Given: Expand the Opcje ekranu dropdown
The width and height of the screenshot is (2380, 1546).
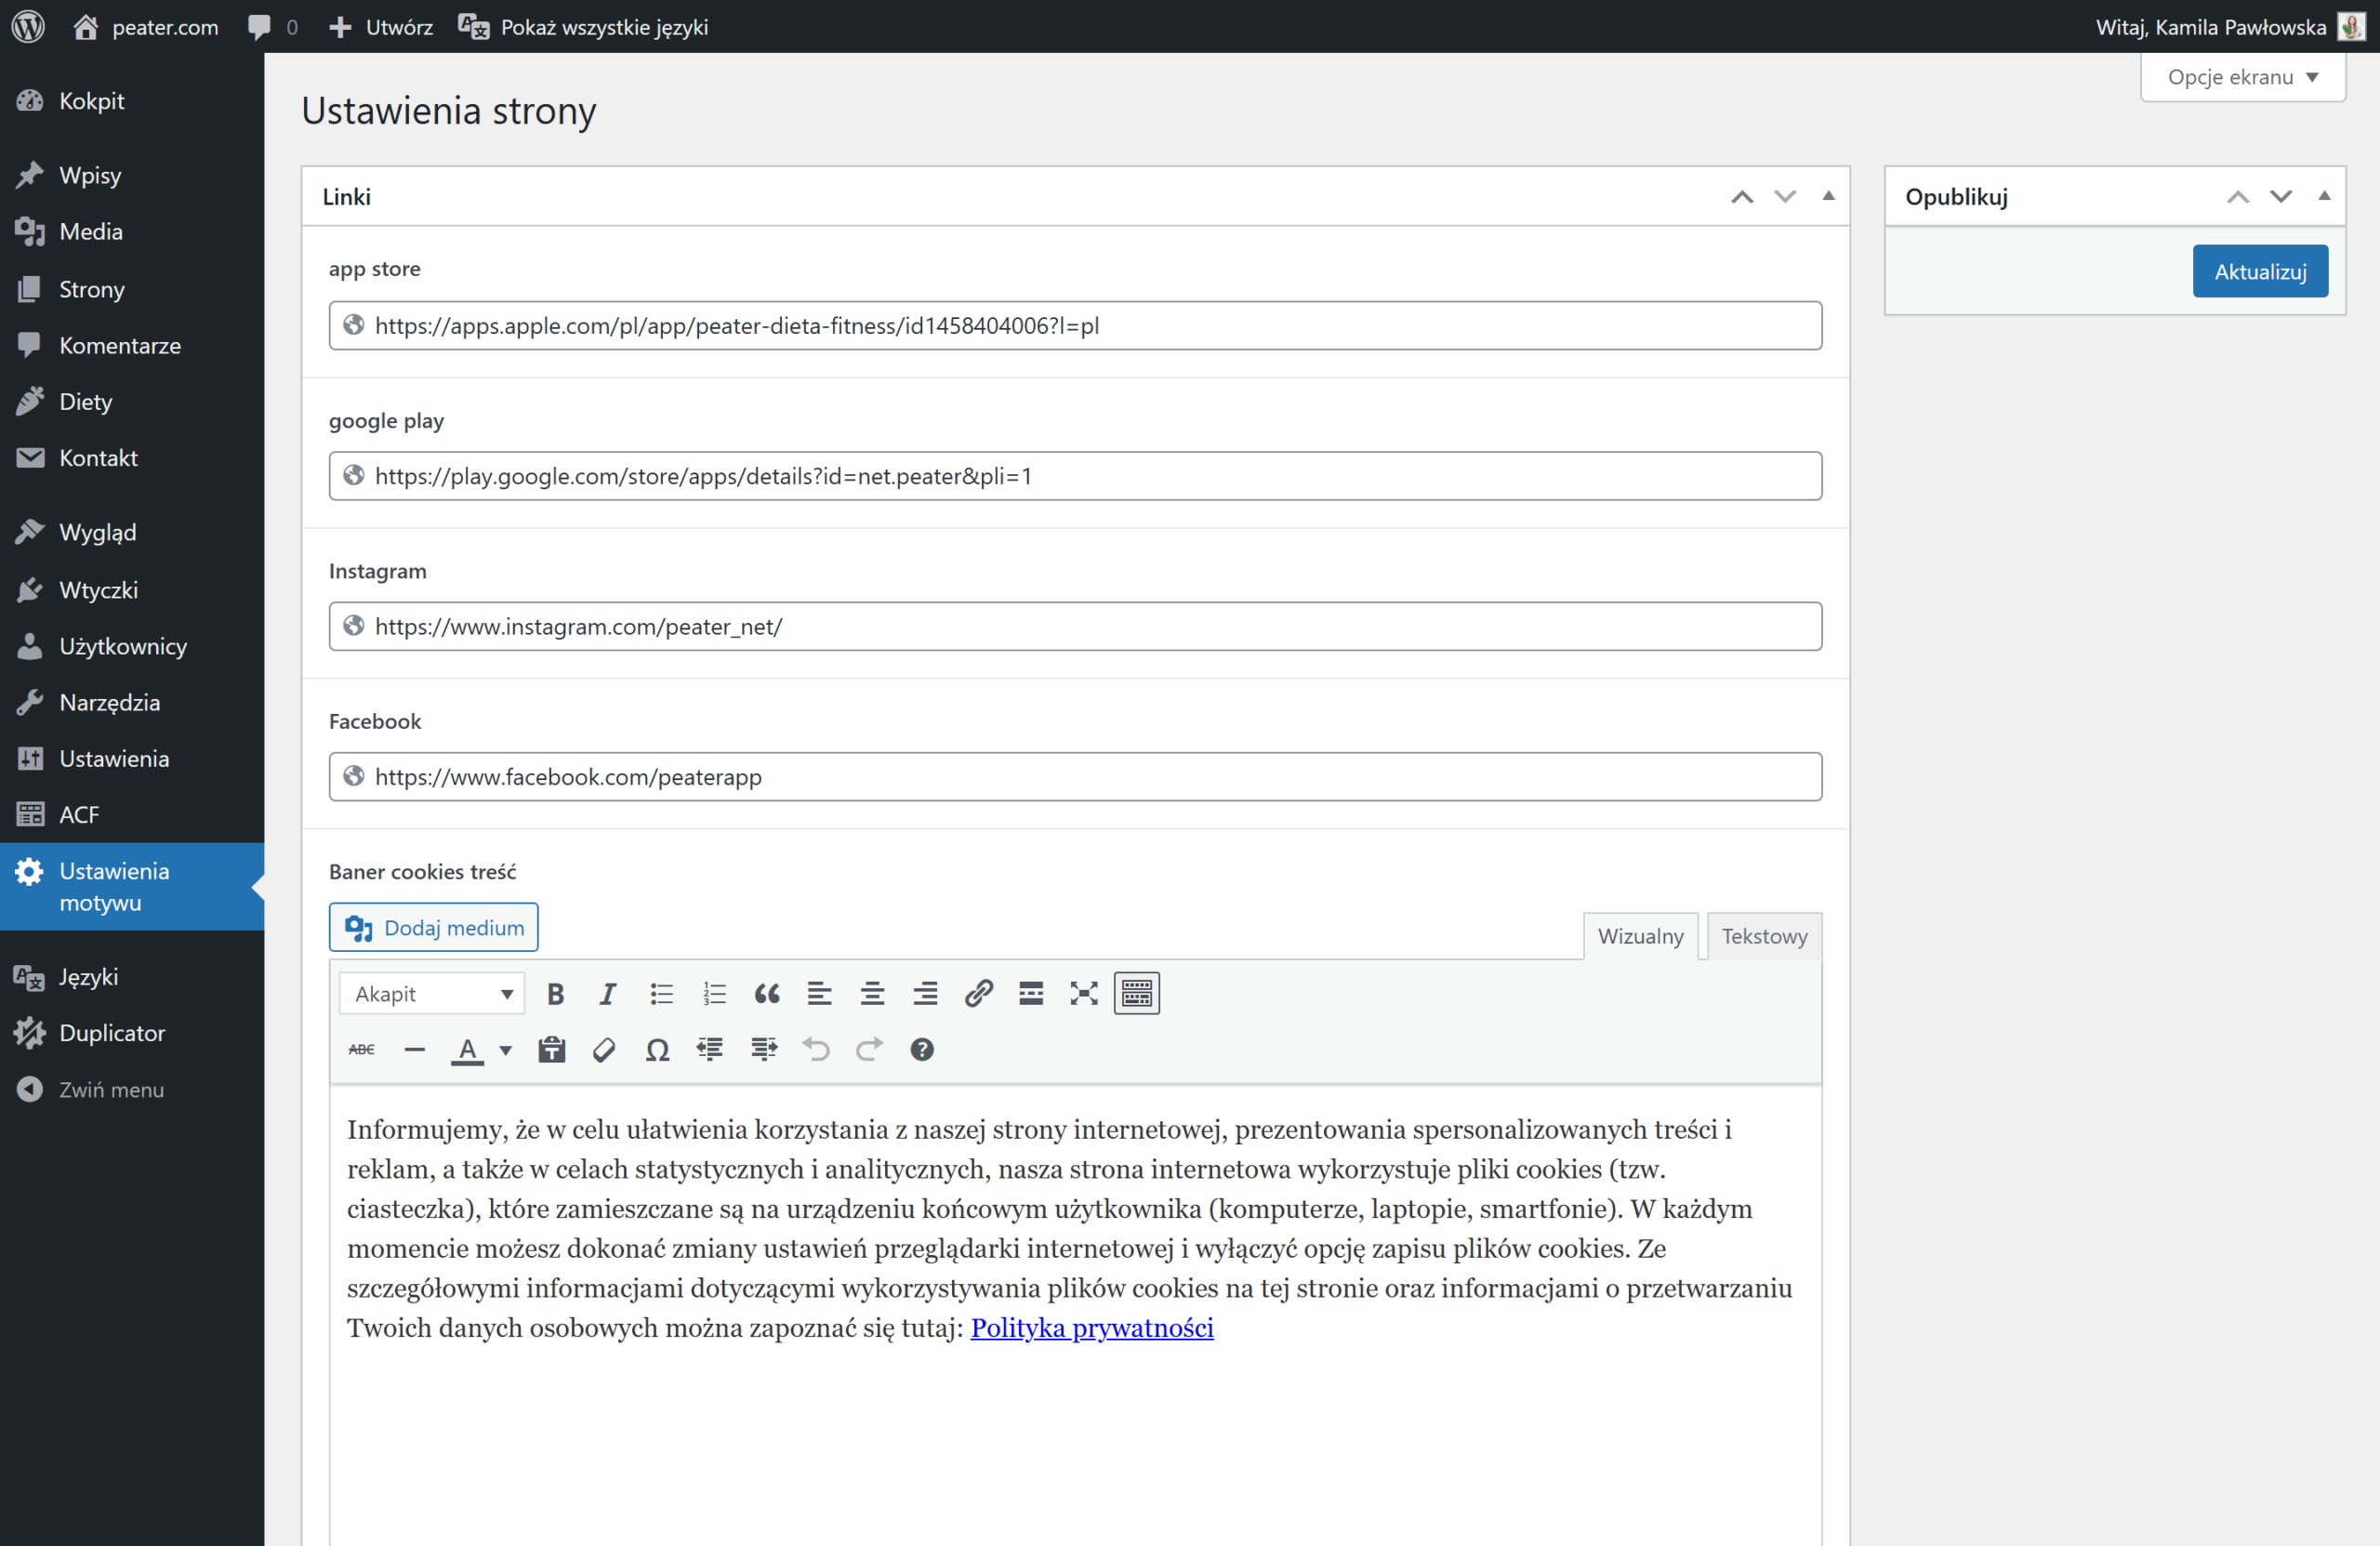Looking at the screenshot, I should pos(2242,77).
